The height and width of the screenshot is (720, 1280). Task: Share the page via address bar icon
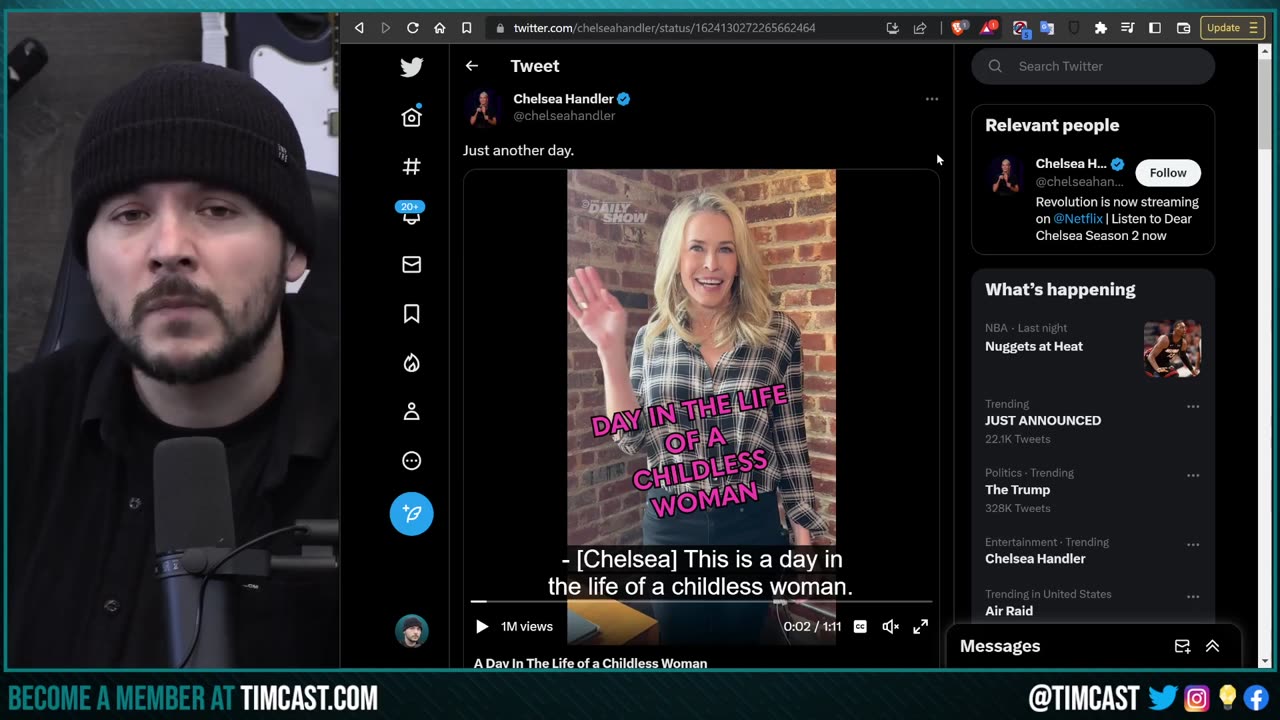pyautogui.click(x=920, y=28)
